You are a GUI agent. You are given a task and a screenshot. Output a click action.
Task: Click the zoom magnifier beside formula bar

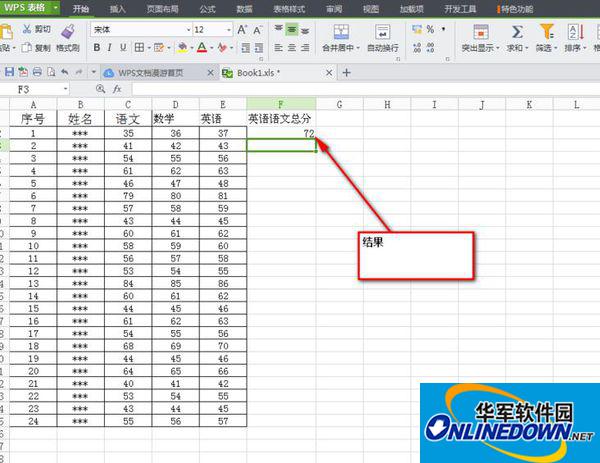[x=100, y=89]
